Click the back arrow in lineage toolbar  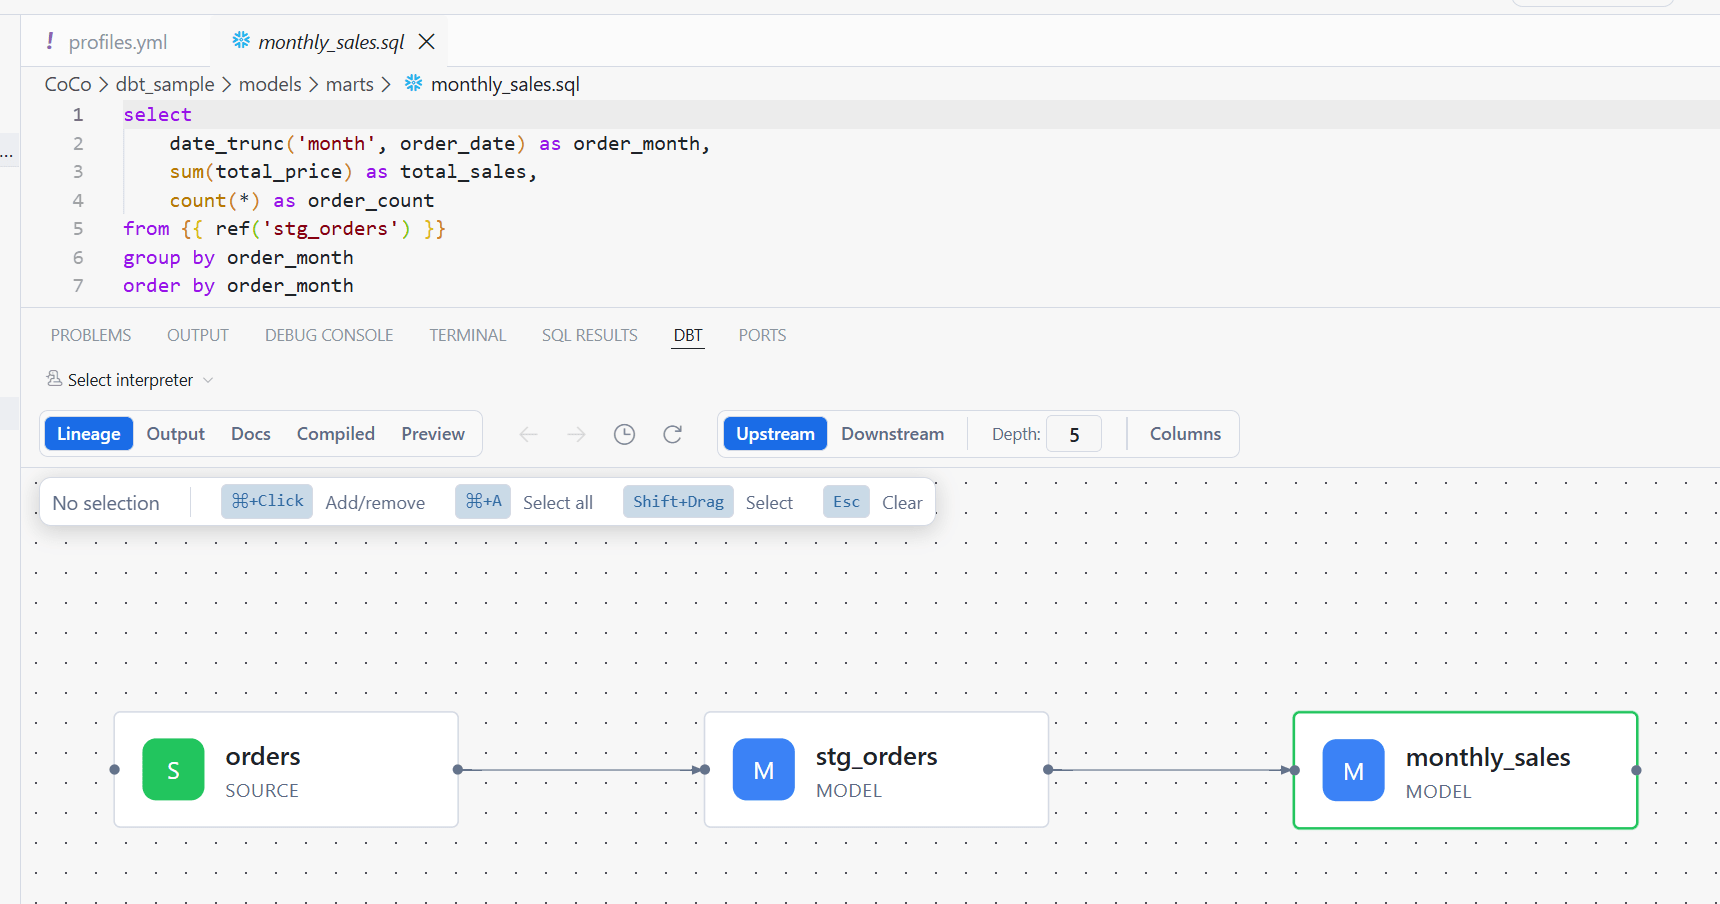click(x=529, y=434)
